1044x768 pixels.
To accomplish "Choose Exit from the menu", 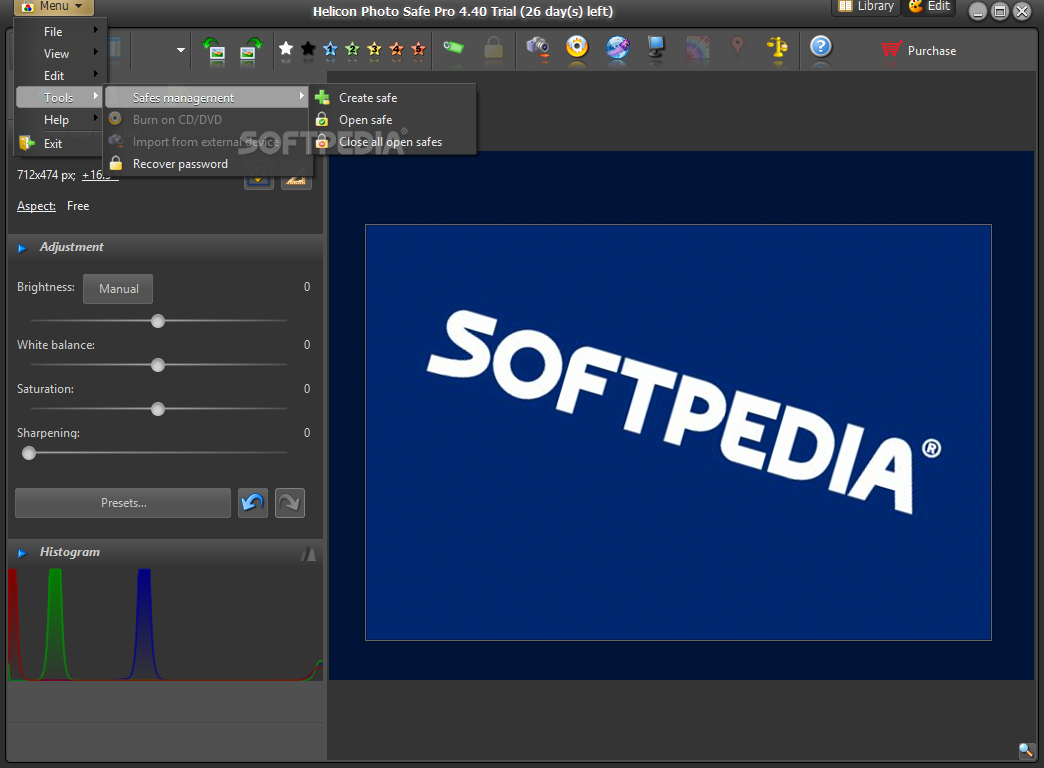I will coord(59,143).
